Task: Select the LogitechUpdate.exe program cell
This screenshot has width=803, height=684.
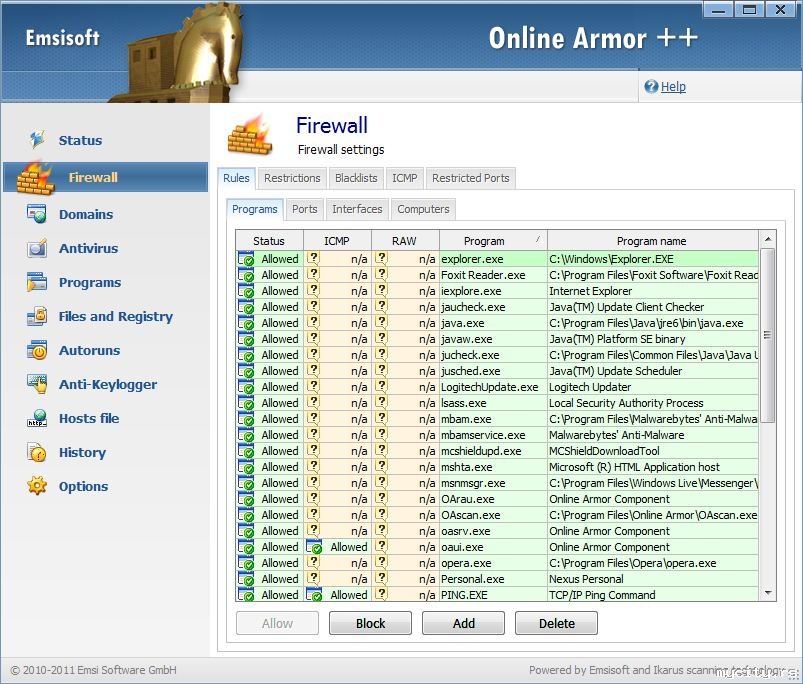Action: pos(493,387)
